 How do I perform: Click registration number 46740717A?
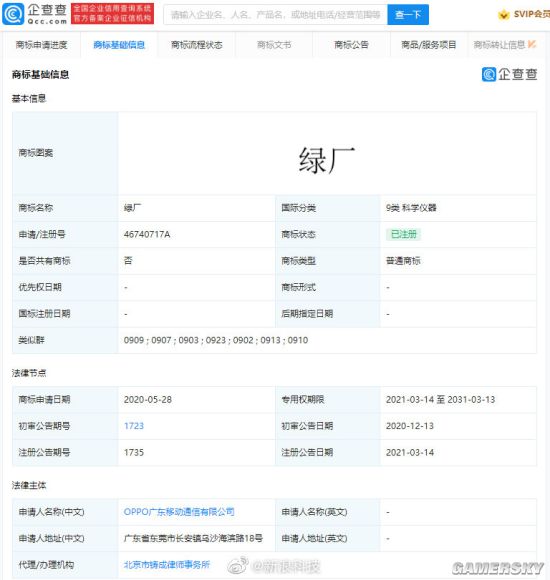(147, 235)
